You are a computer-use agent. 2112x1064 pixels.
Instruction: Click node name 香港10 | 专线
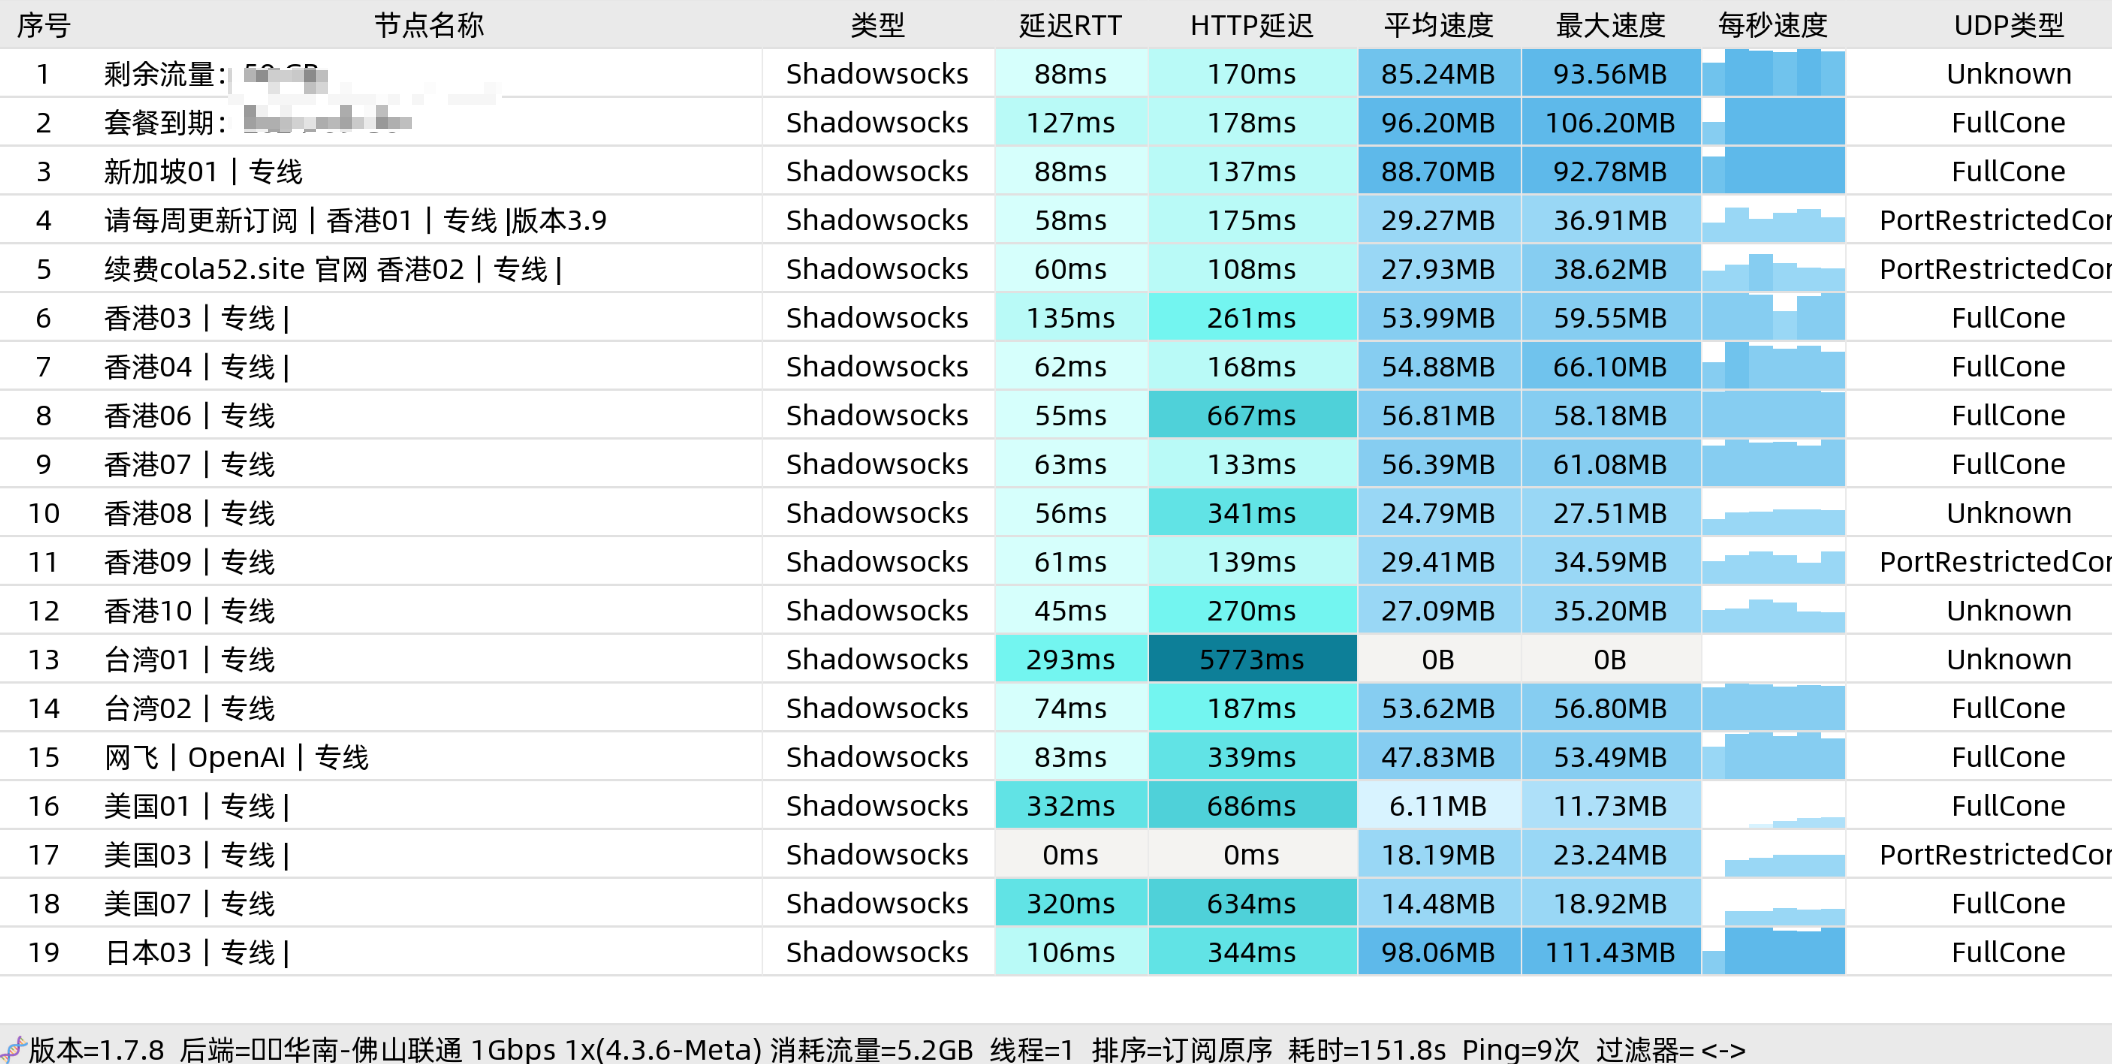(x=189, y=611)
